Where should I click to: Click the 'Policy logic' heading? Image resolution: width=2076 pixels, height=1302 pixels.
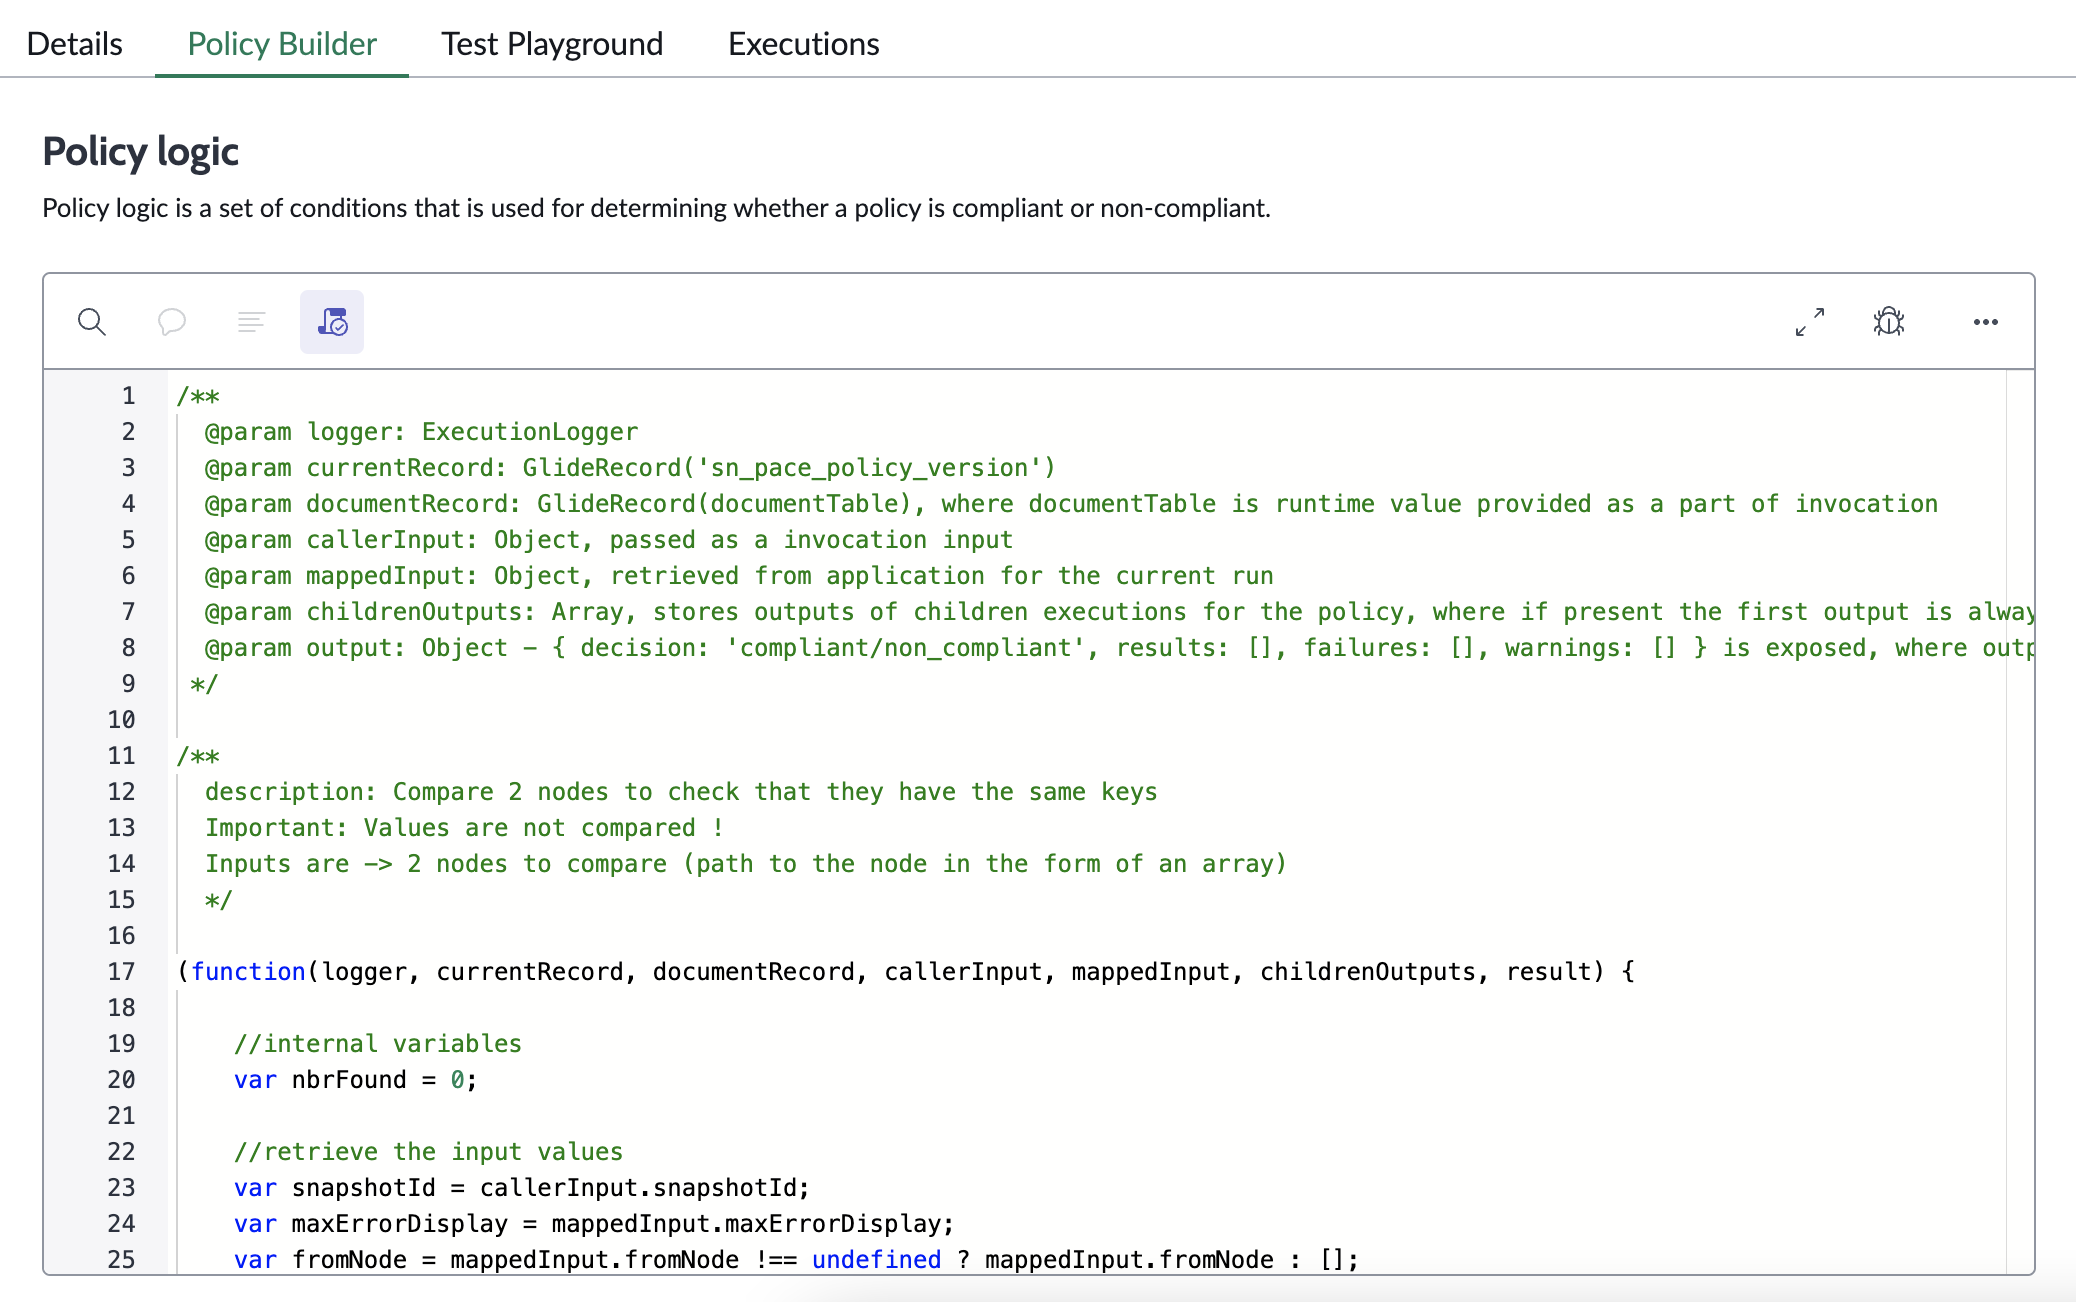(x=141, y=152)
